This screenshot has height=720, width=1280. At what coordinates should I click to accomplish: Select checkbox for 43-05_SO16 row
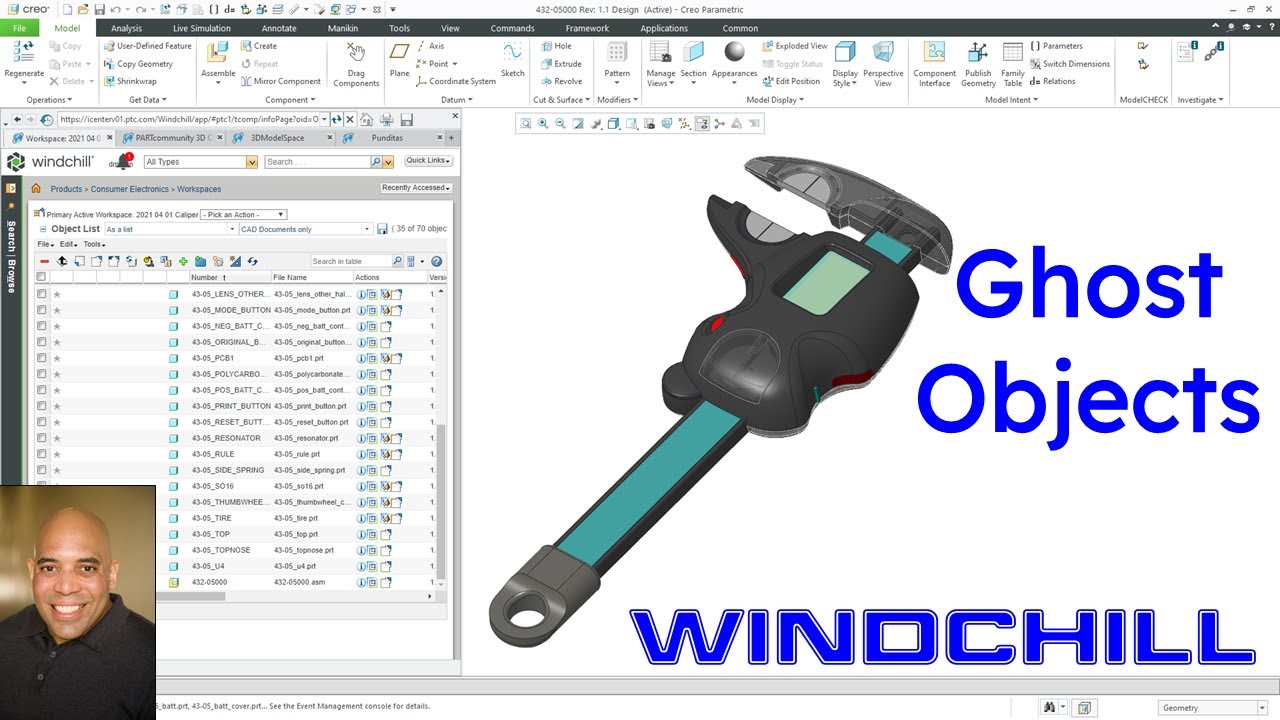click(x=41, y=486)
